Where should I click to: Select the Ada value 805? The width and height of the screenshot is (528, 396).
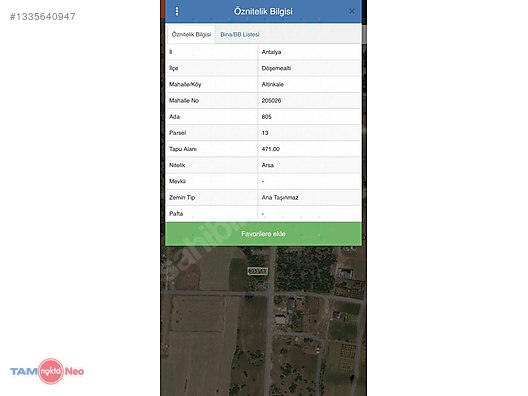click(x=266, y=117)
